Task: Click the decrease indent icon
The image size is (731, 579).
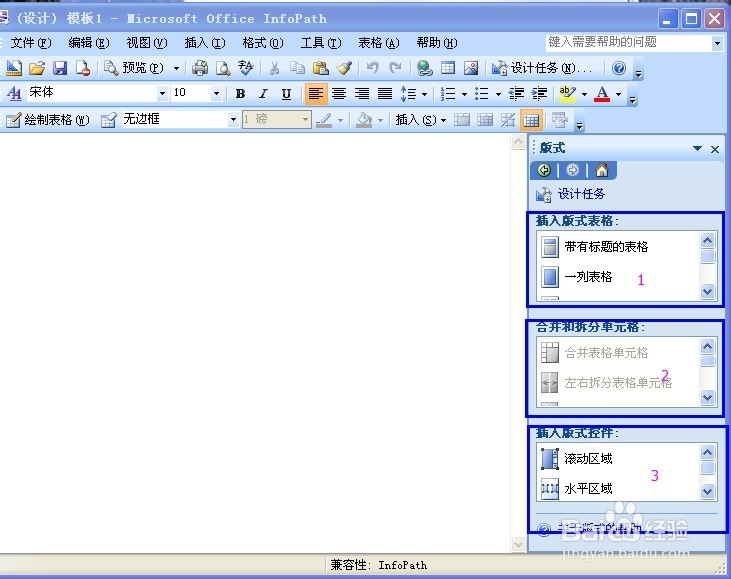Action: [516, 94]
